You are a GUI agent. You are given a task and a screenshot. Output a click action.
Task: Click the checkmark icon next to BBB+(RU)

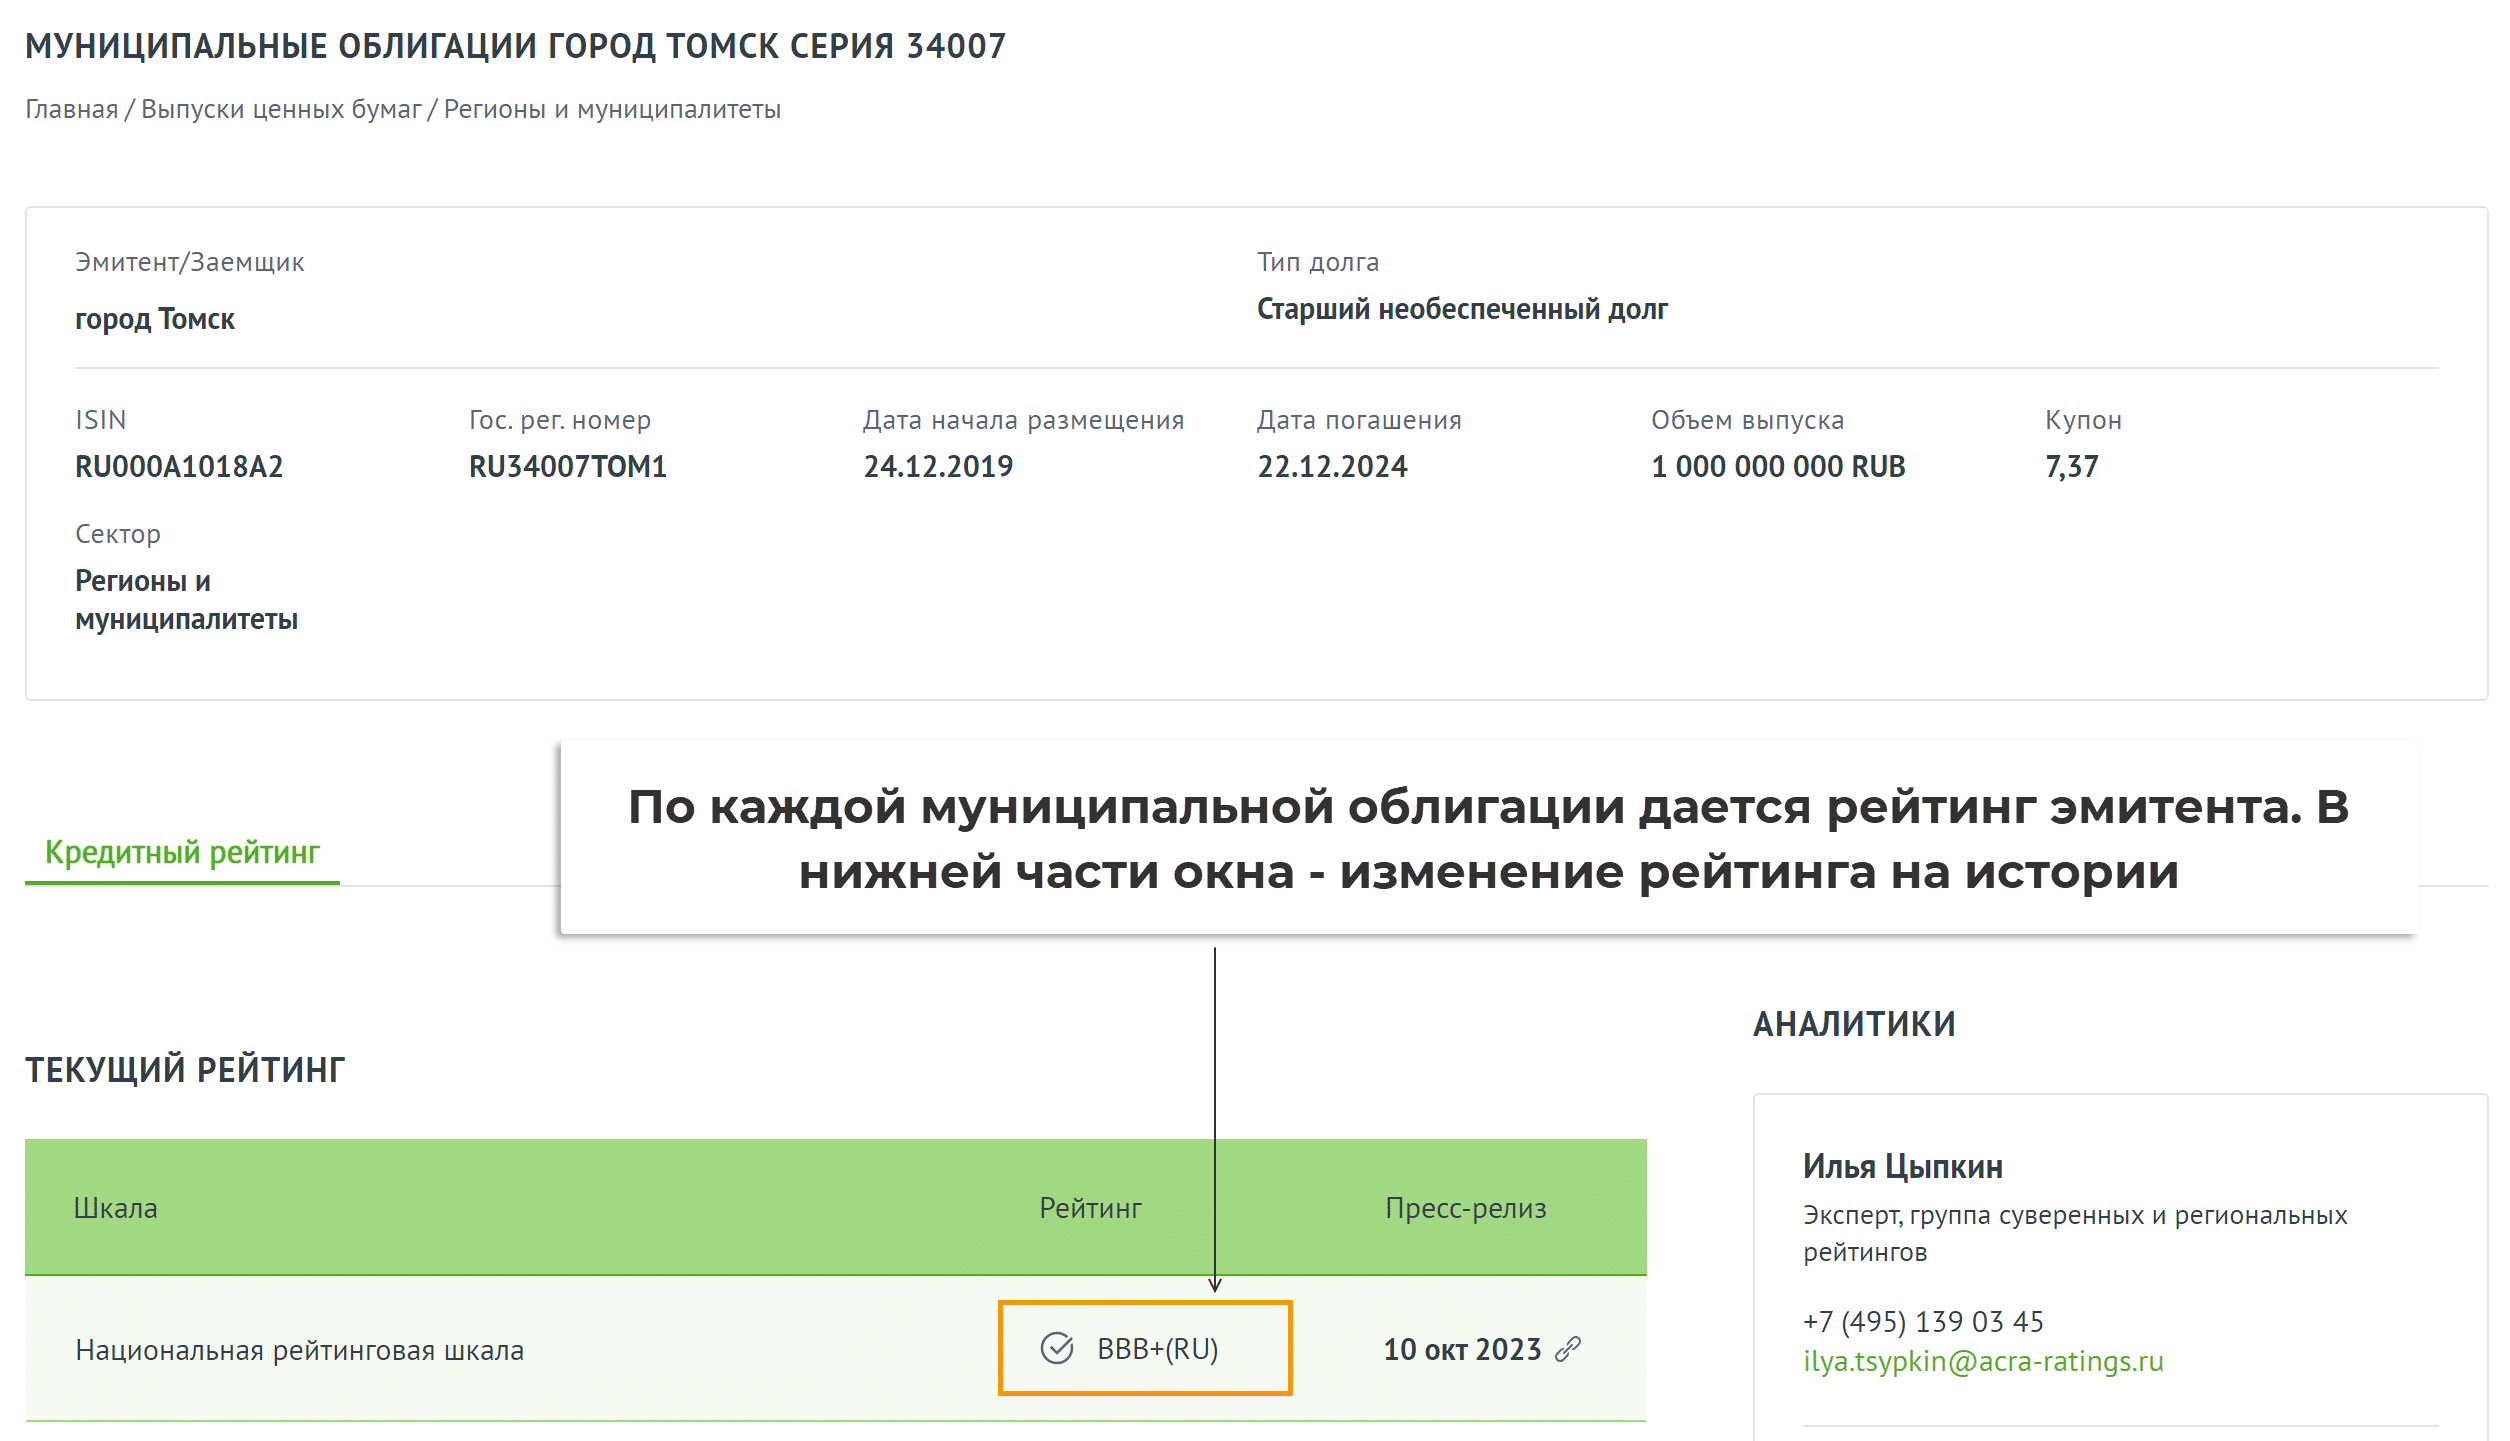click(1056, 1348)
